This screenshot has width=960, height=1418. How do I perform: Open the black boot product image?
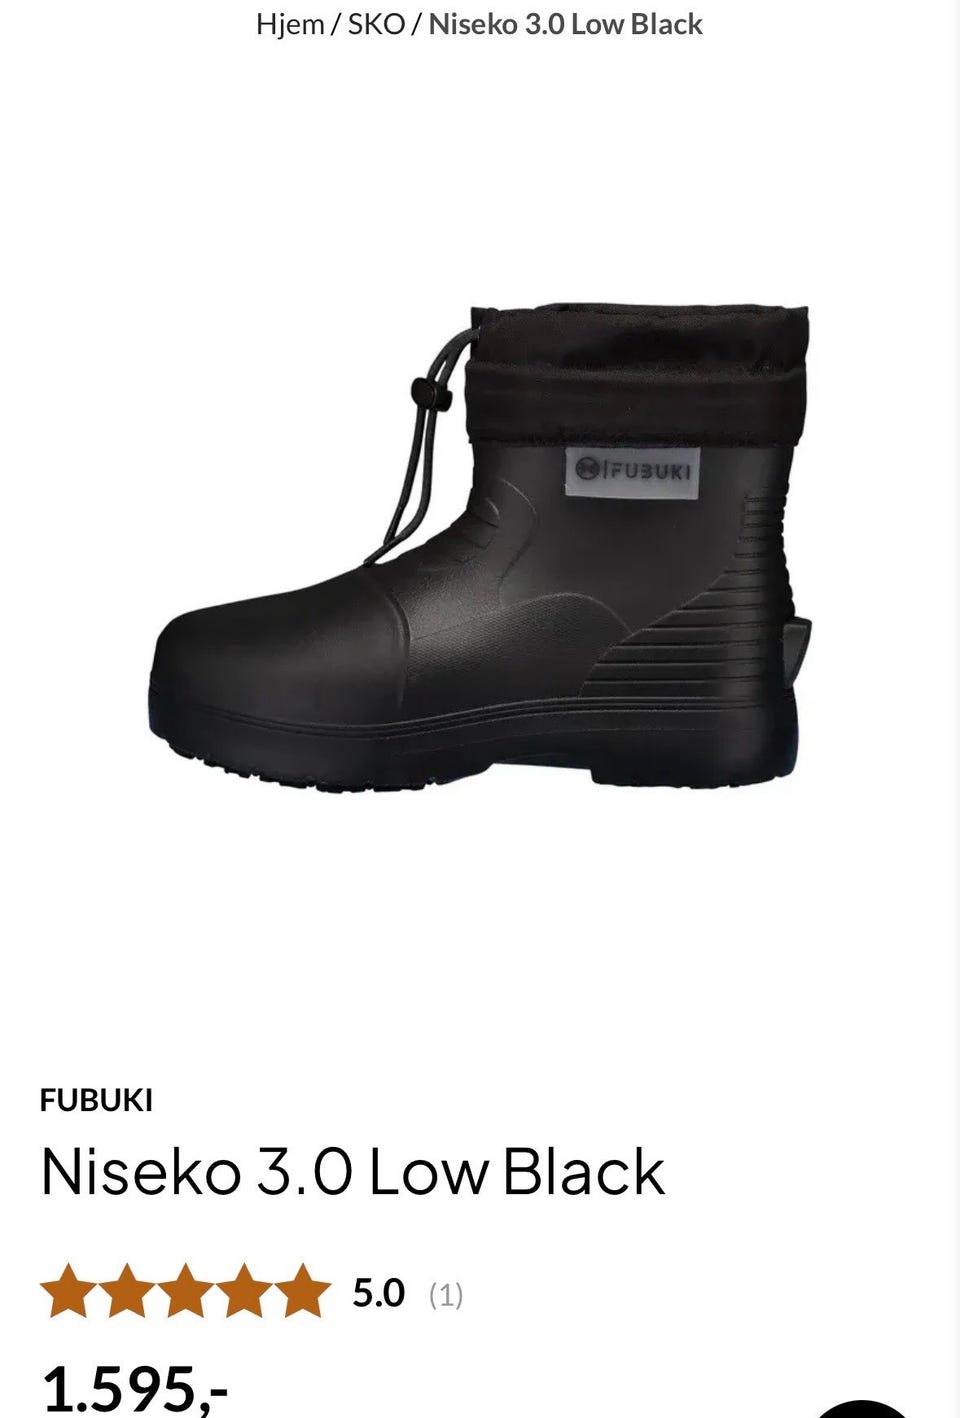click(482, 545)
